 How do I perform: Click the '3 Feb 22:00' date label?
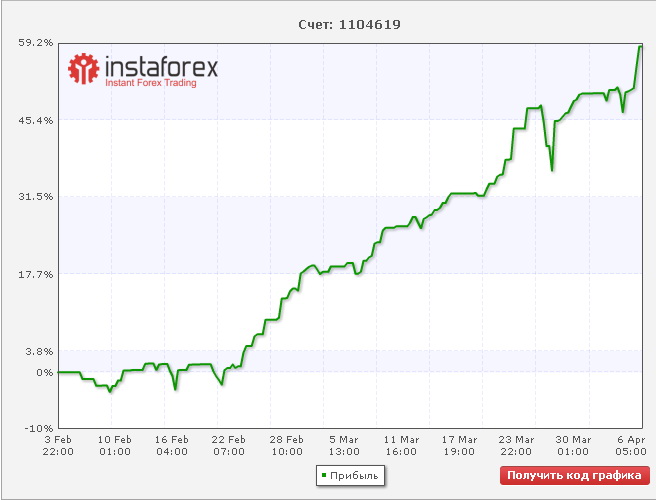pos(58,446)
